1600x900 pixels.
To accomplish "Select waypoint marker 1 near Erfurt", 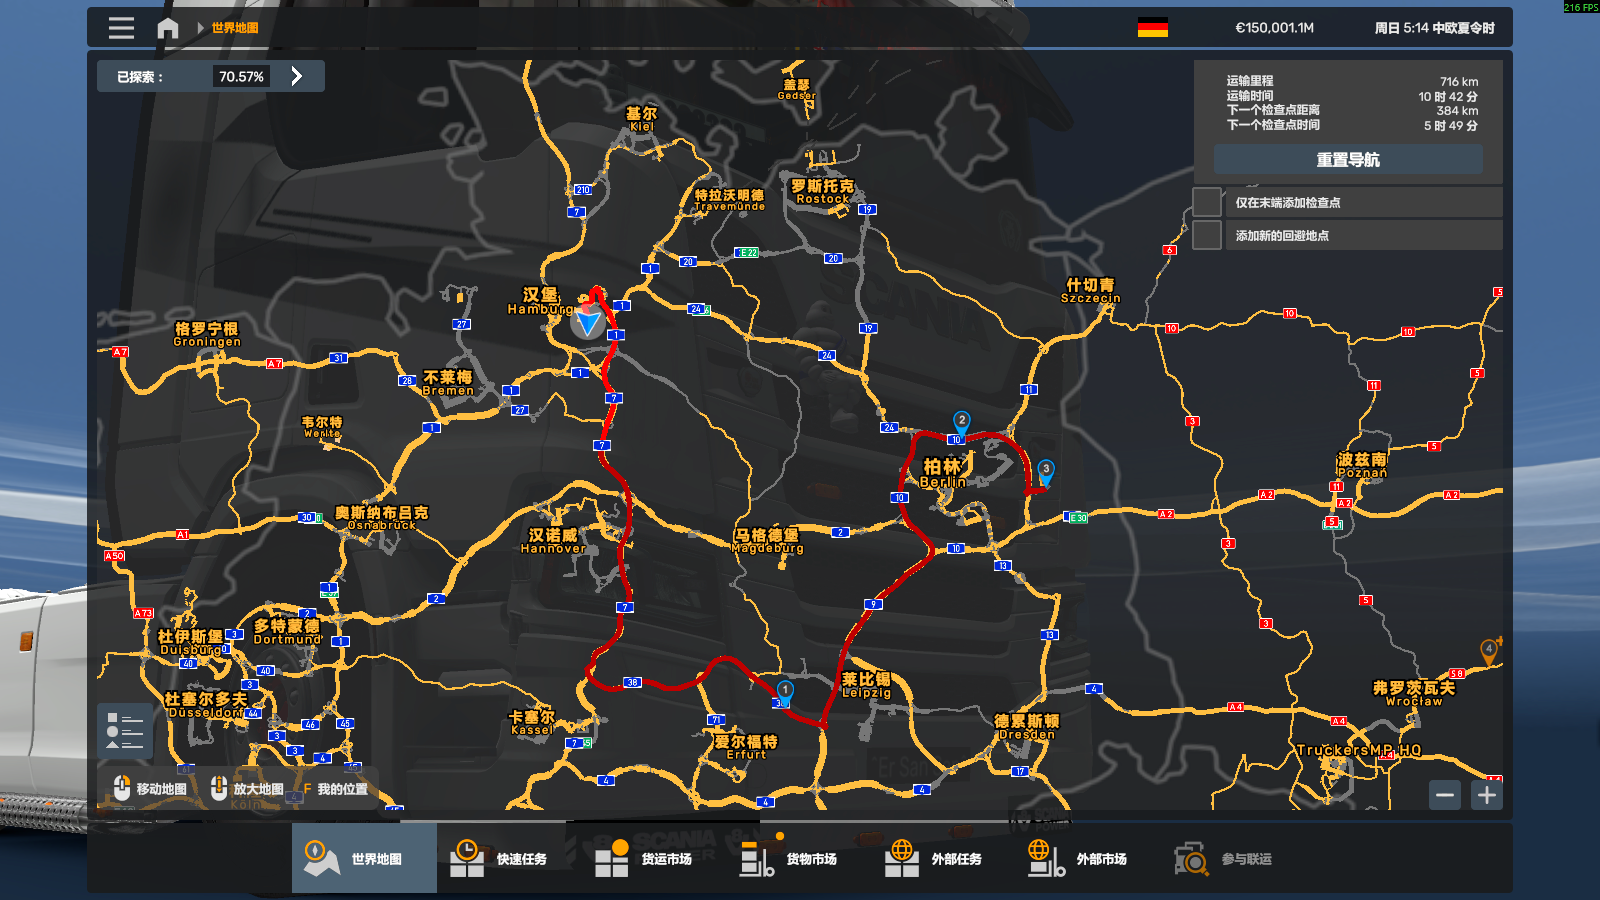I will pos(785,690).
